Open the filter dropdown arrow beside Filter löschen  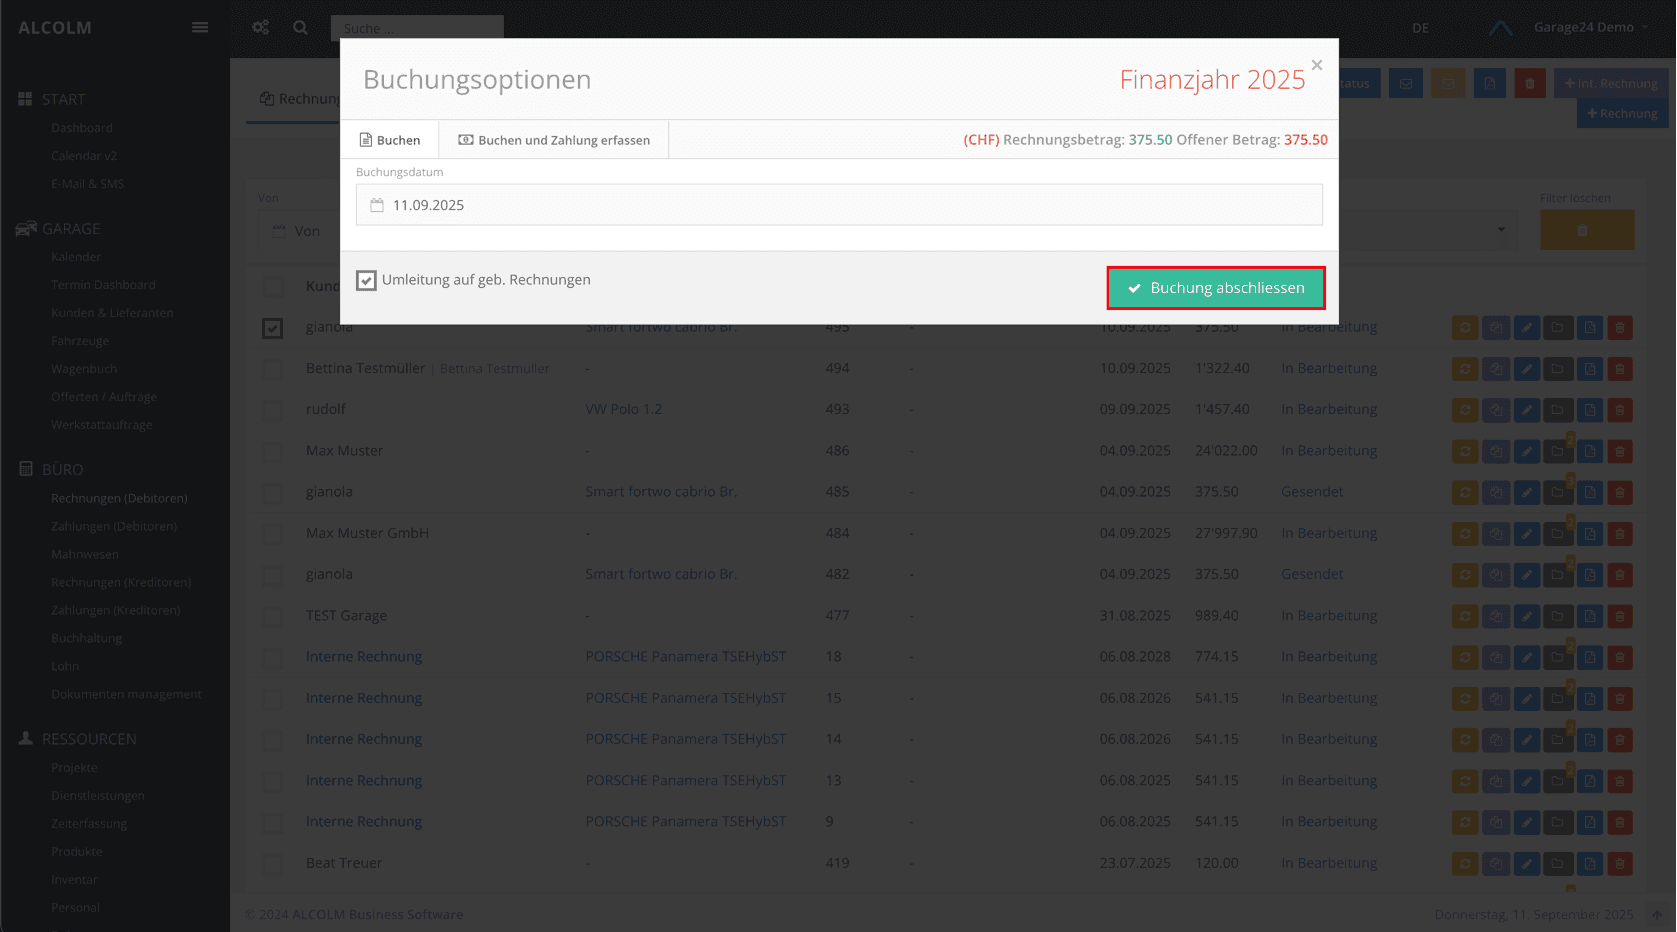click(x=1501, y=230)
